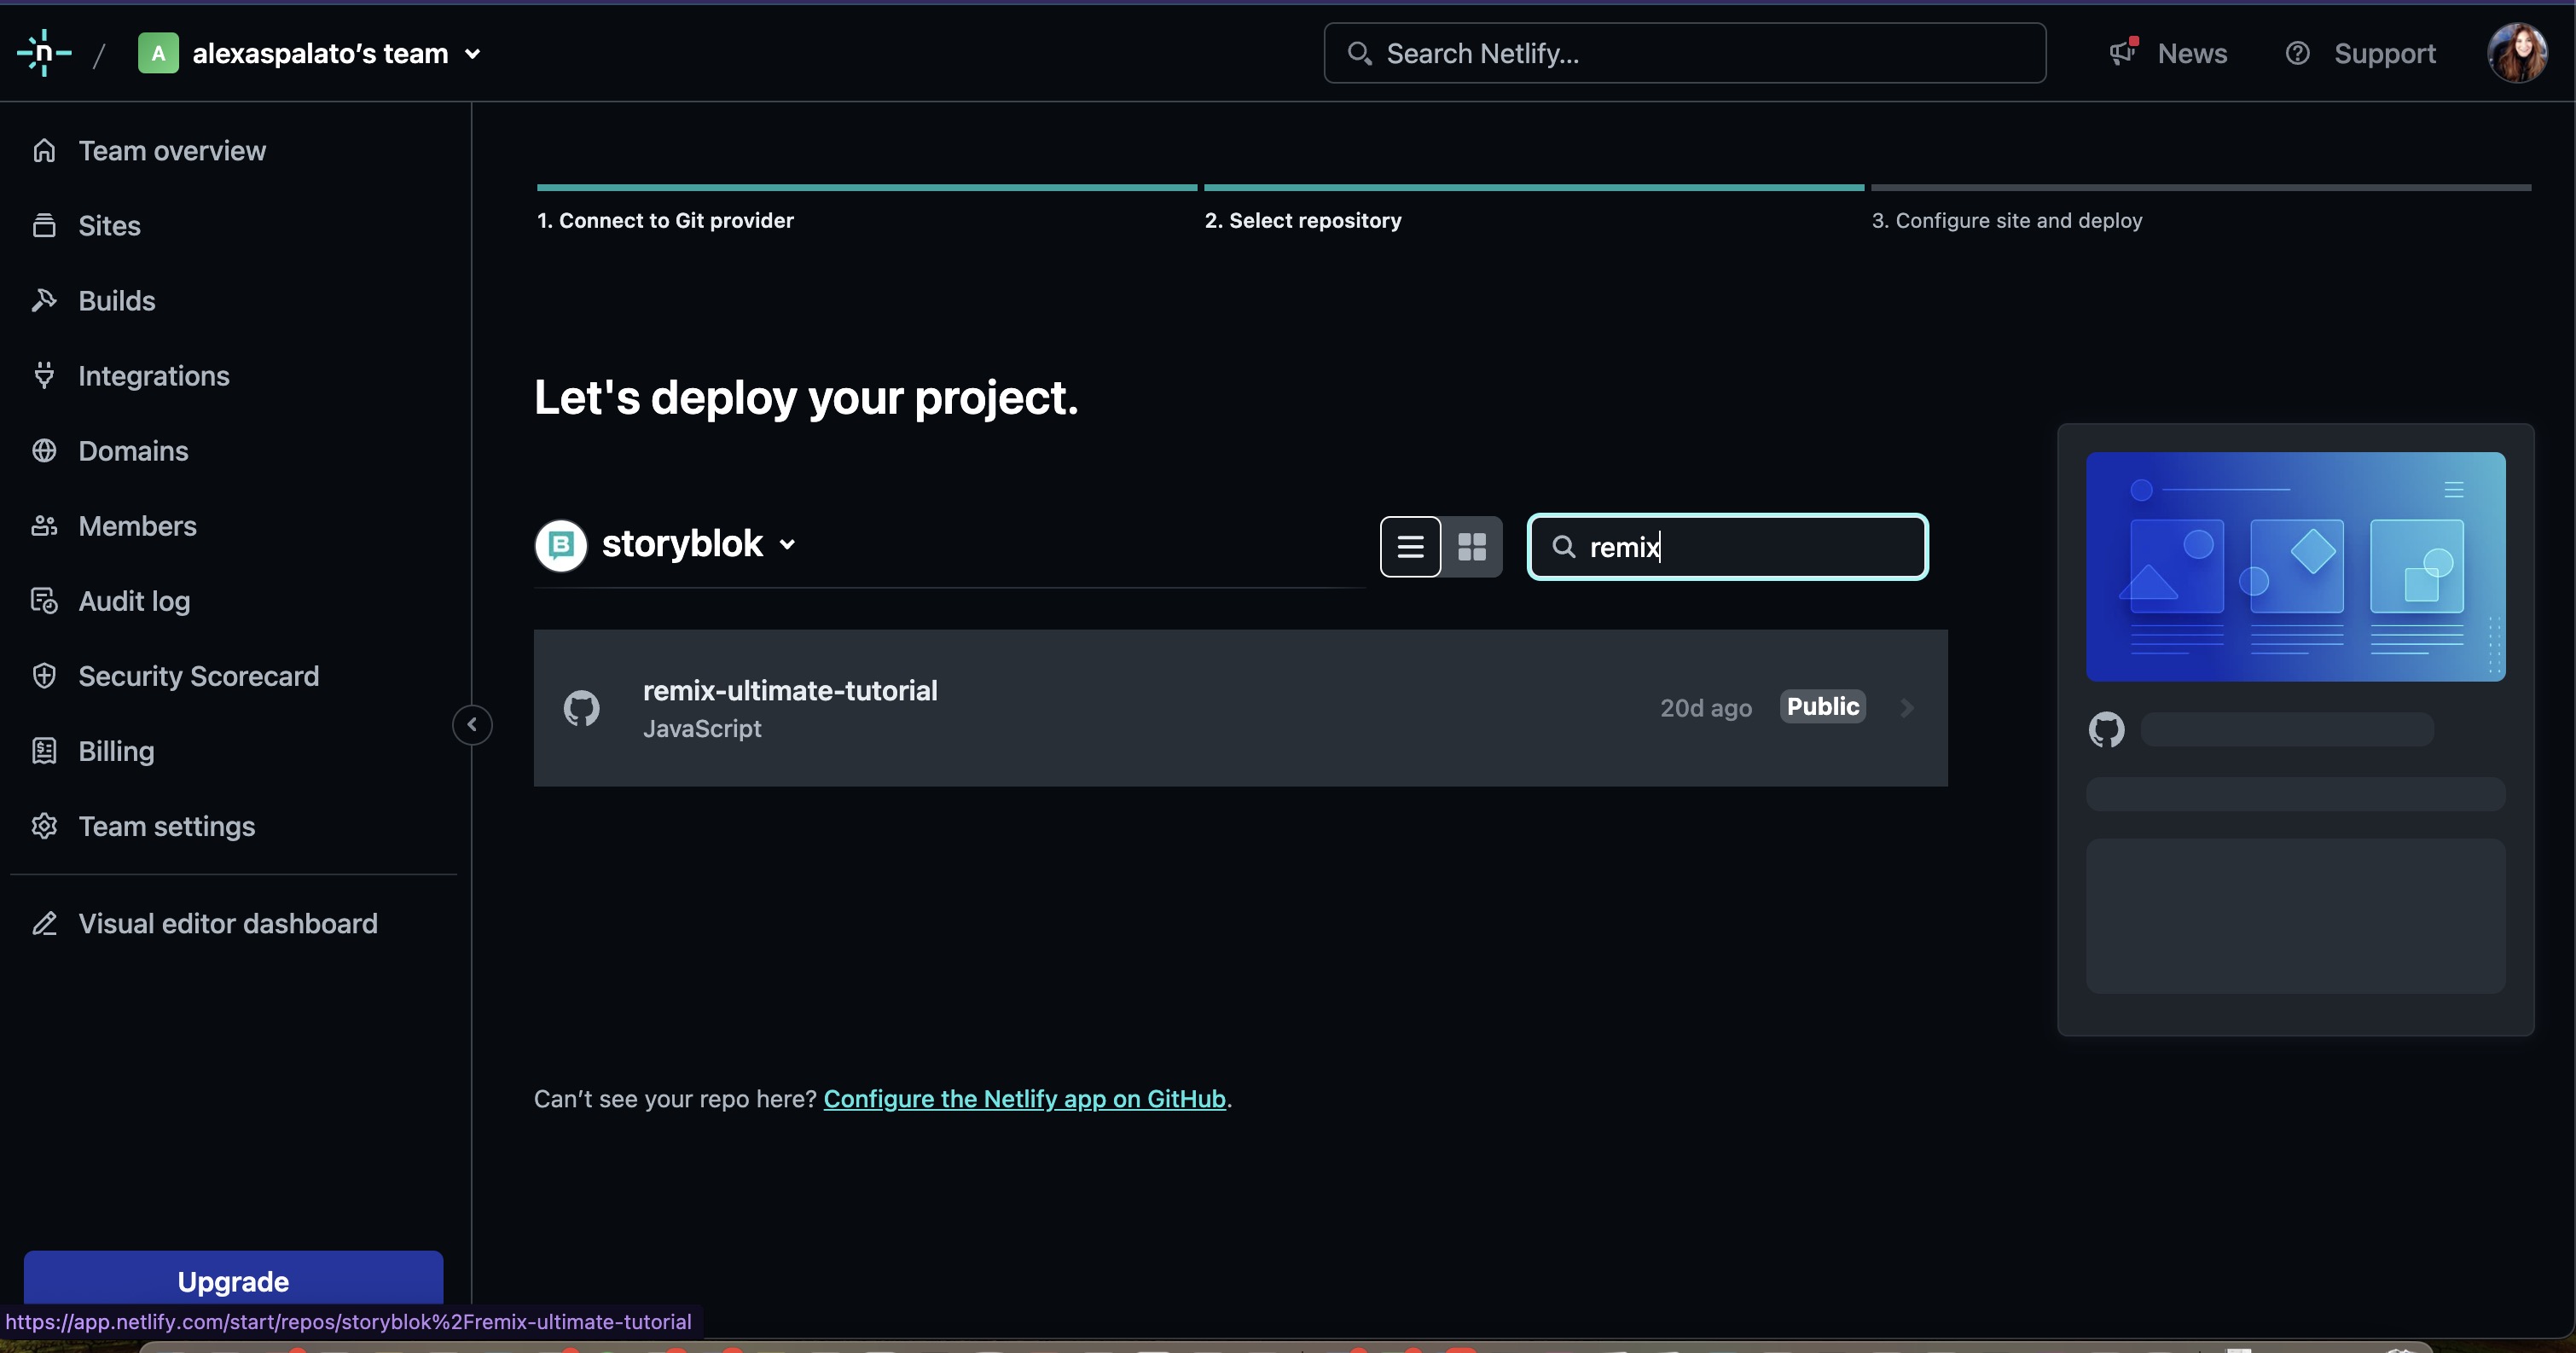This screenshot has height=1353, width=2576.
Task: Collapse the sidebar with the chevron button
Action: pyautogui.click(x=472, y=724)
